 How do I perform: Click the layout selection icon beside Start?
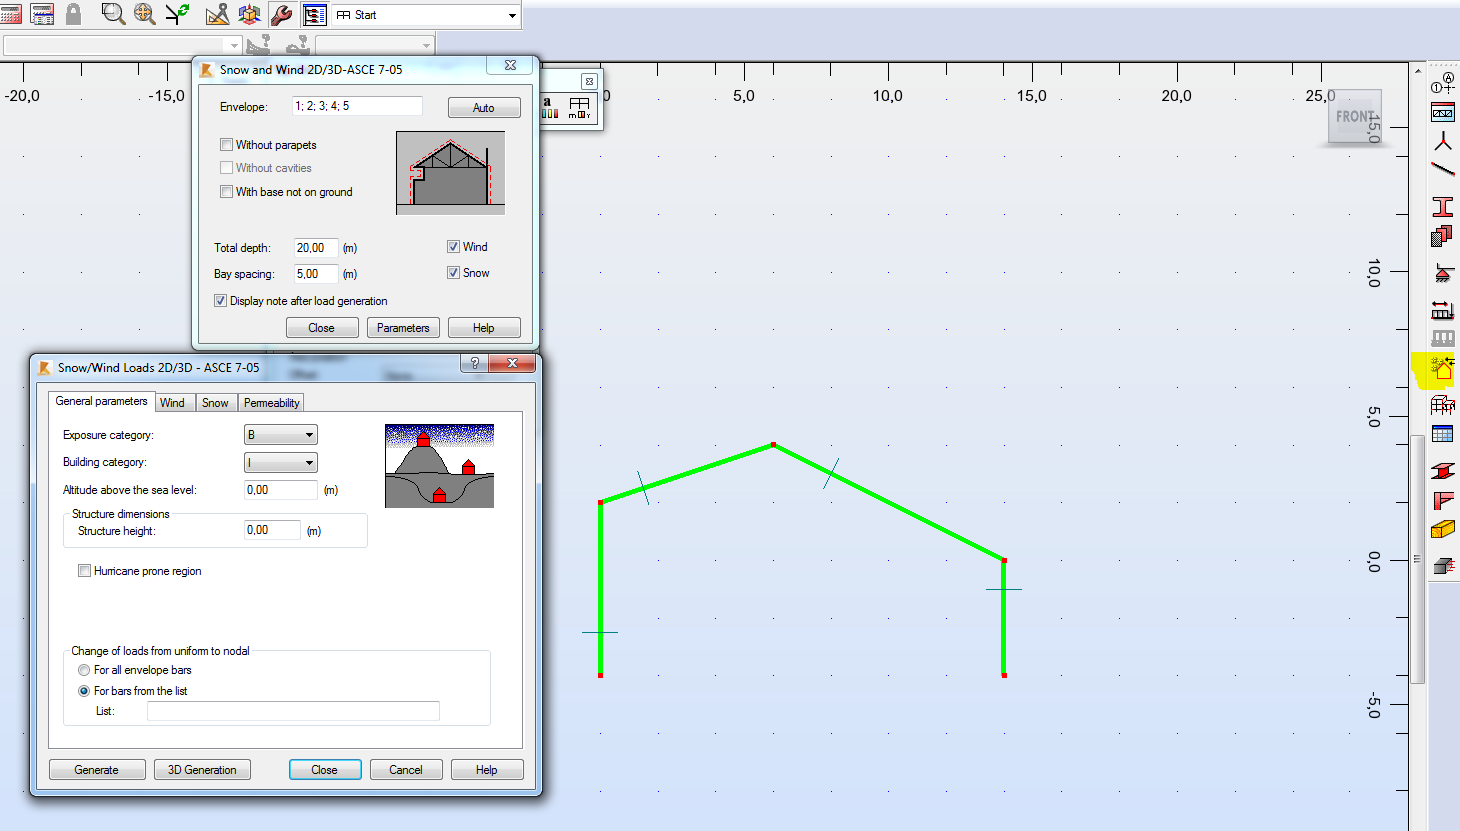pyautogui.click(x=314, y=14)
